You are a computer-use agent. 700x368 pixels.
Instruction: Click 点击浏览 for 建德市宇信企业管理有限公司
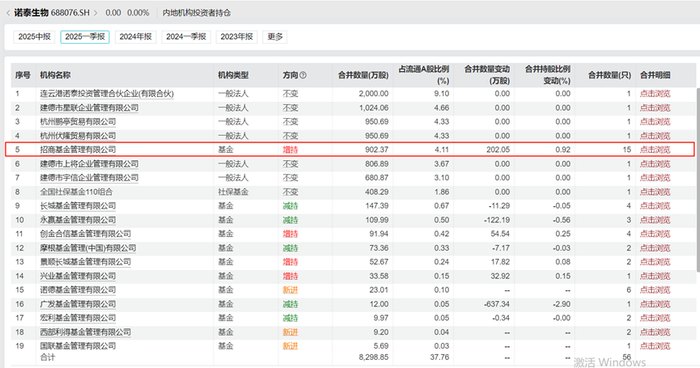(x=655, y=178)
